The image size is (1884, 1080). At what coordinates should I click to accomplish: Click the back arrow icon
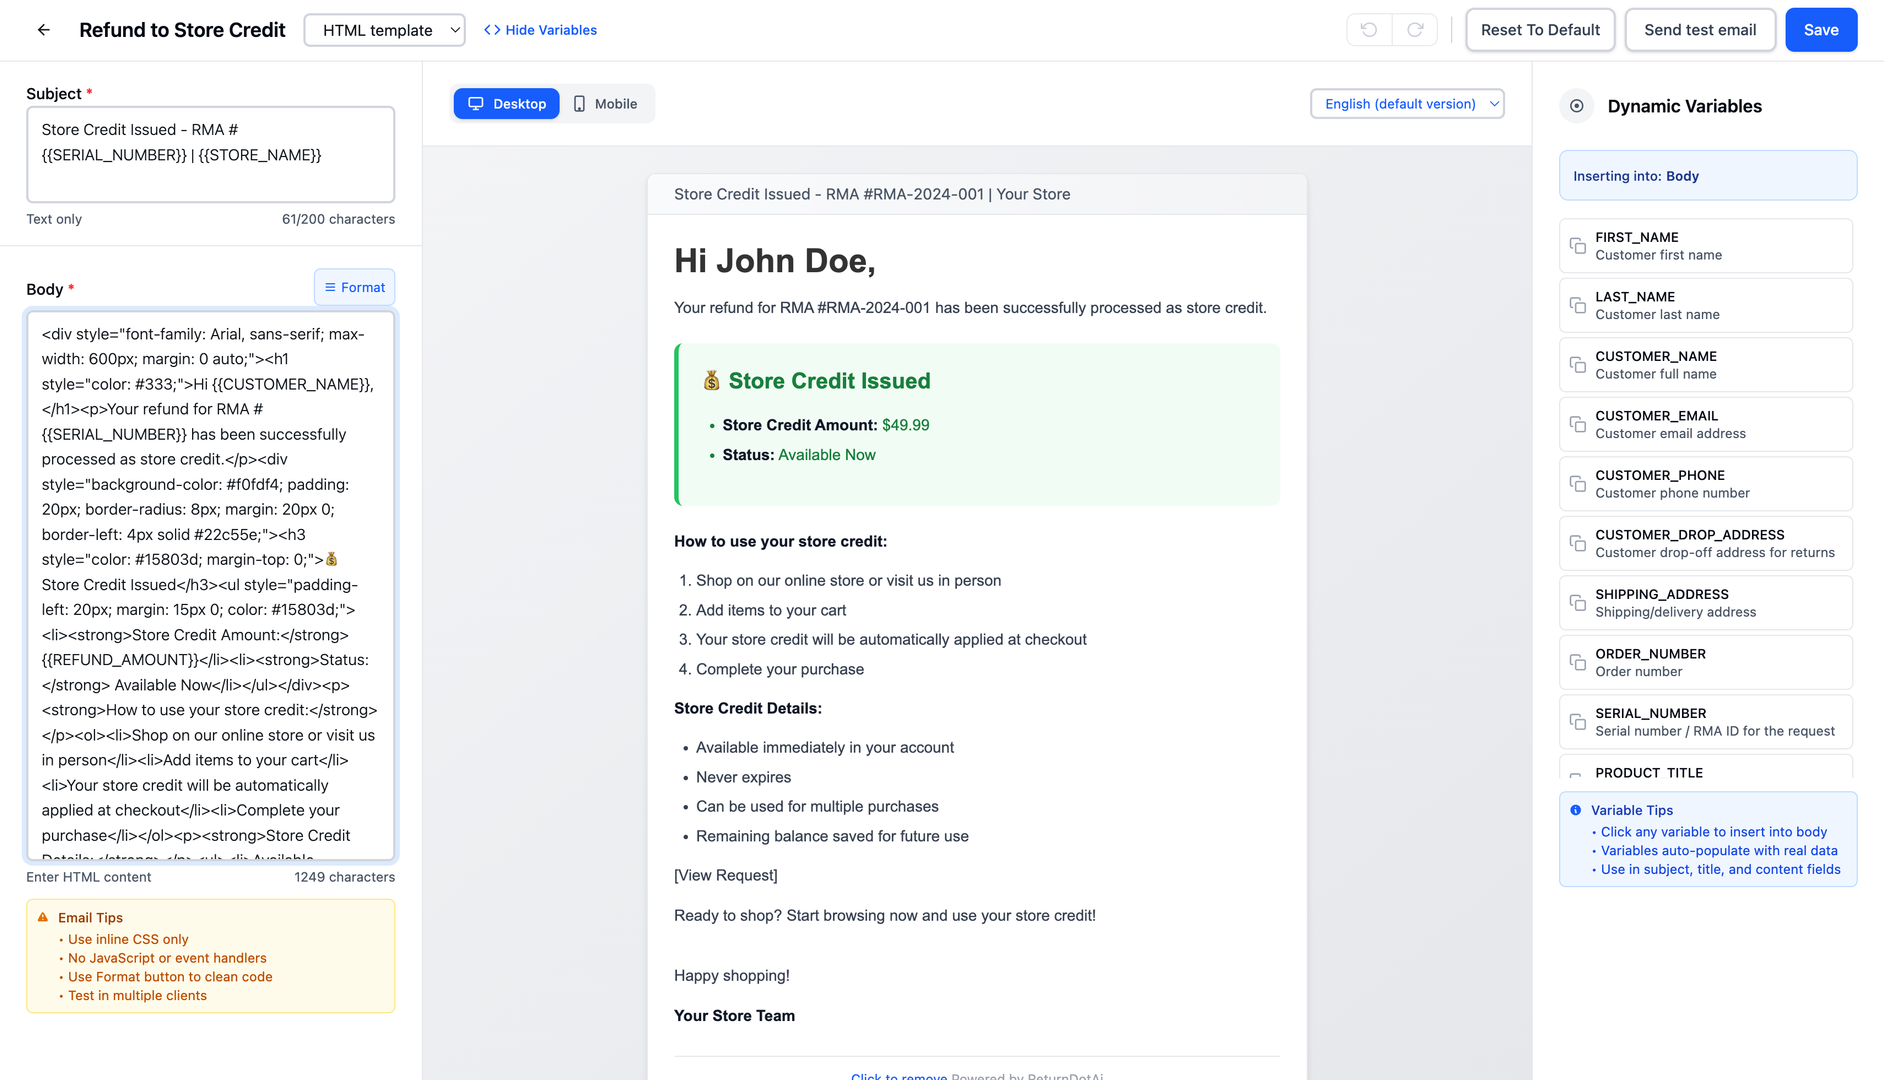pos(44,30)
